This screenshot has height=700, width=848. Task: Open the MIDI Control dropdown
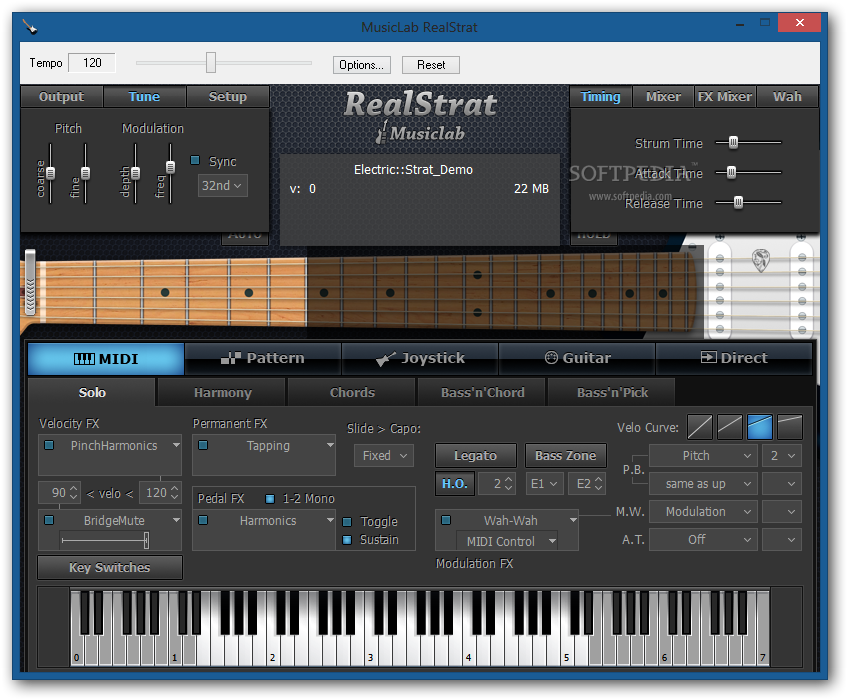[x=507, y=541]
